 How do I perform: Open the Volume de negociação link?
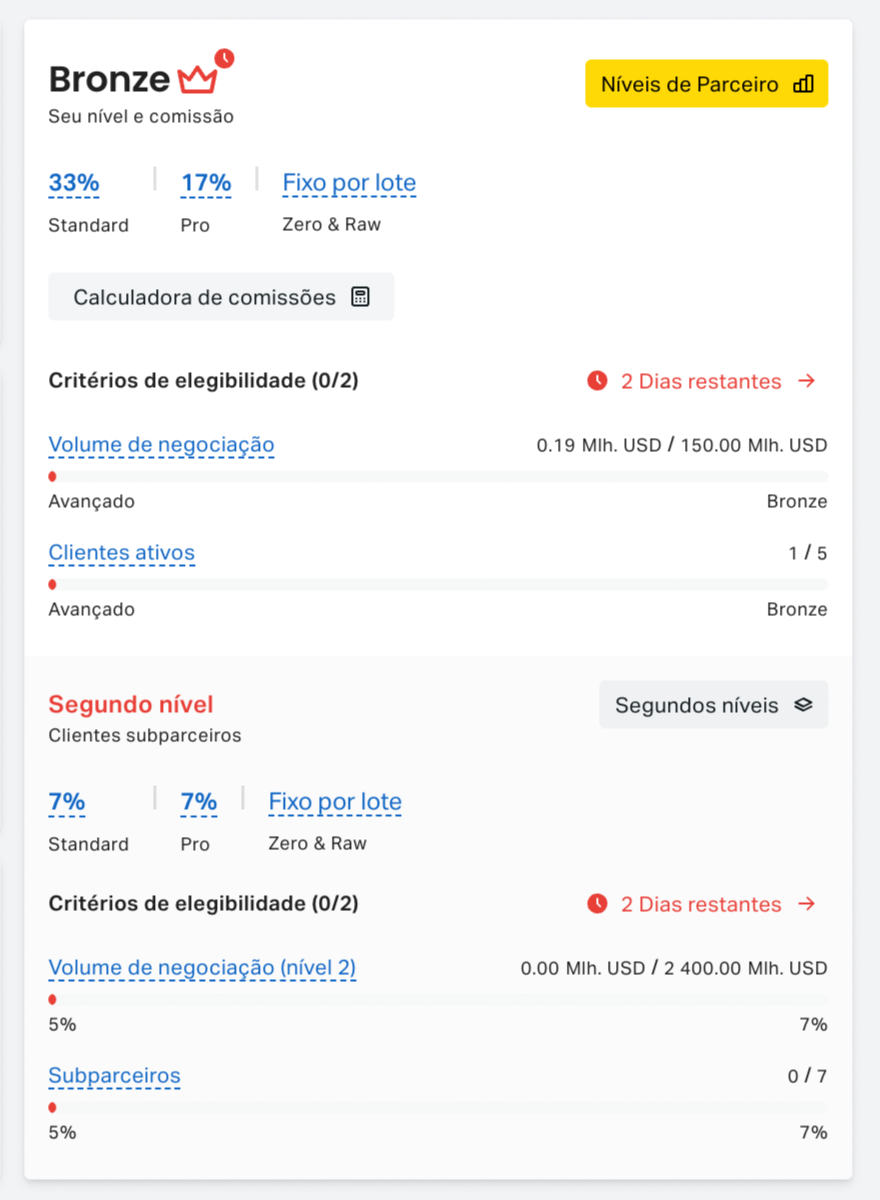[x=161, y=445]
